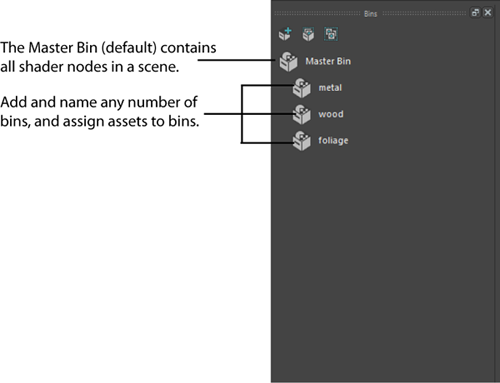Close the Bins panel
This screenshot has height=383, width=500.
click(x=488, y=13)
